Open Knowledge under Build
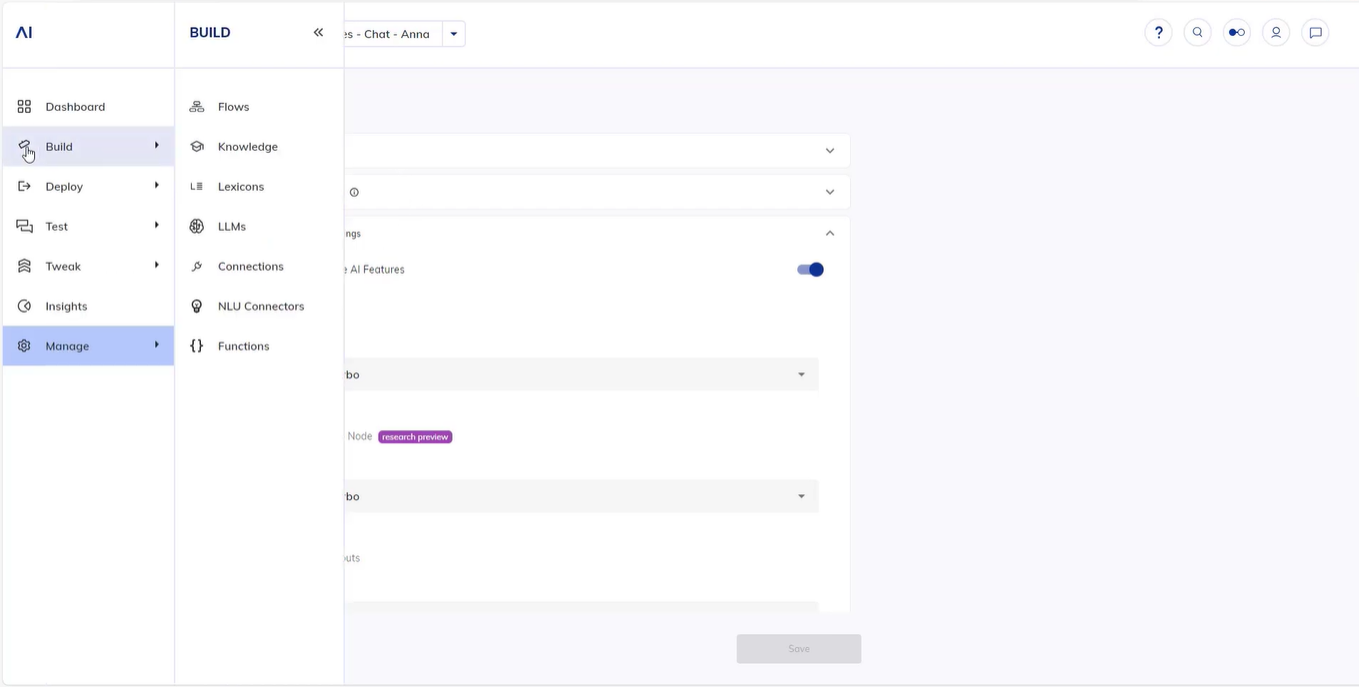Screen dimensions: 1359x687 click(x=259, y=146)
